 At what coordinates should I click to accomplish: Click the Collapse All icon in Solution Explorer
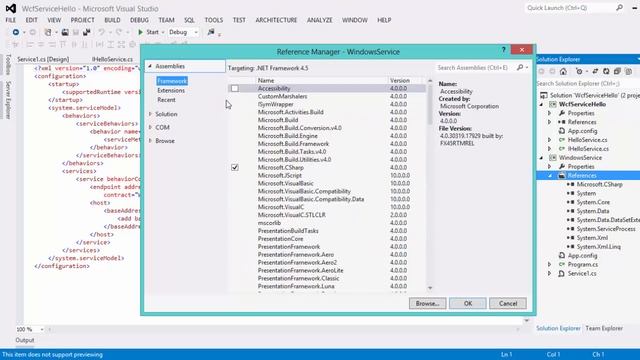click(617, 71)
